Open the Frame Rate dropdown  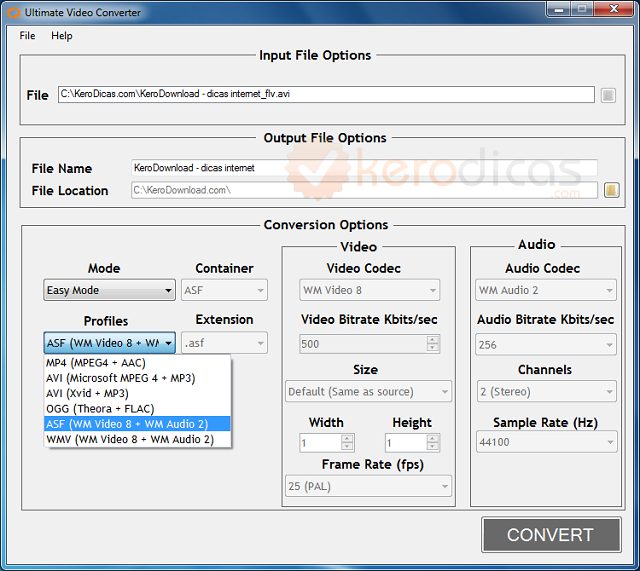click(x=369, y=486)
